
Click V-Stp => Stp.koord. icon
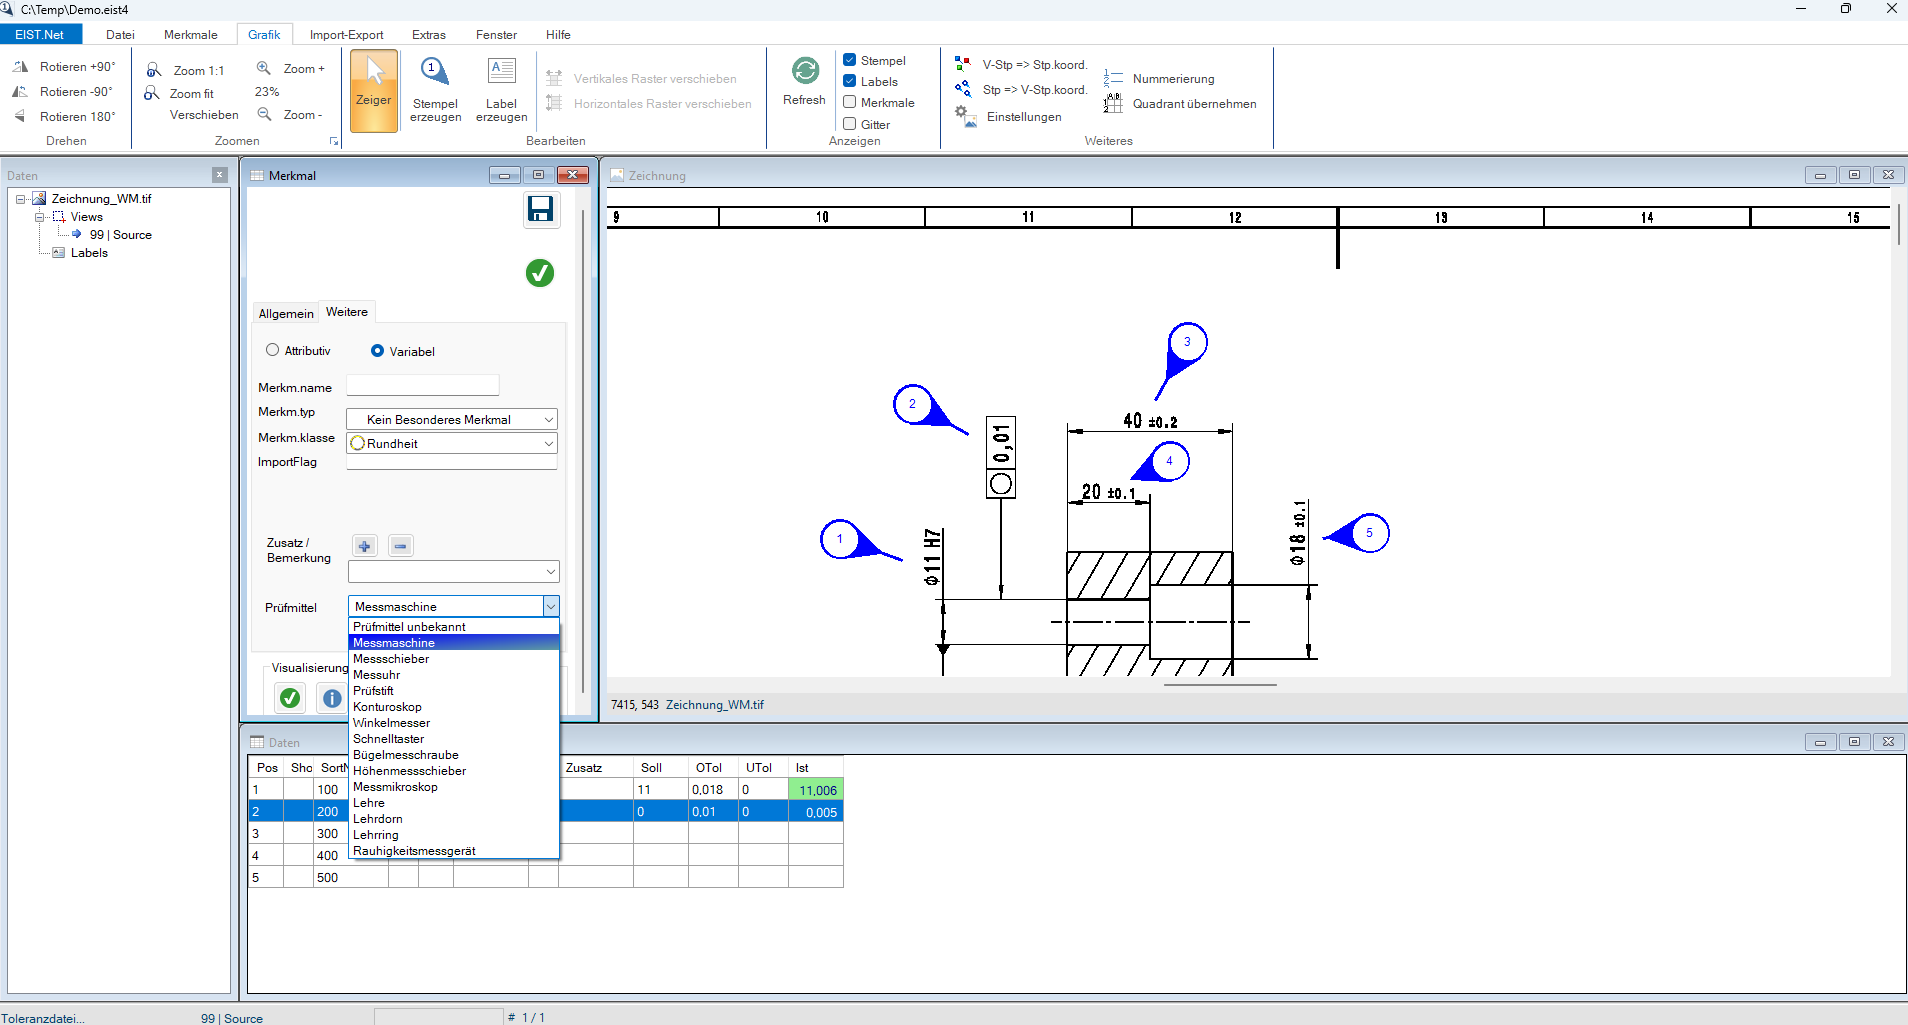(x=963, y=64)
